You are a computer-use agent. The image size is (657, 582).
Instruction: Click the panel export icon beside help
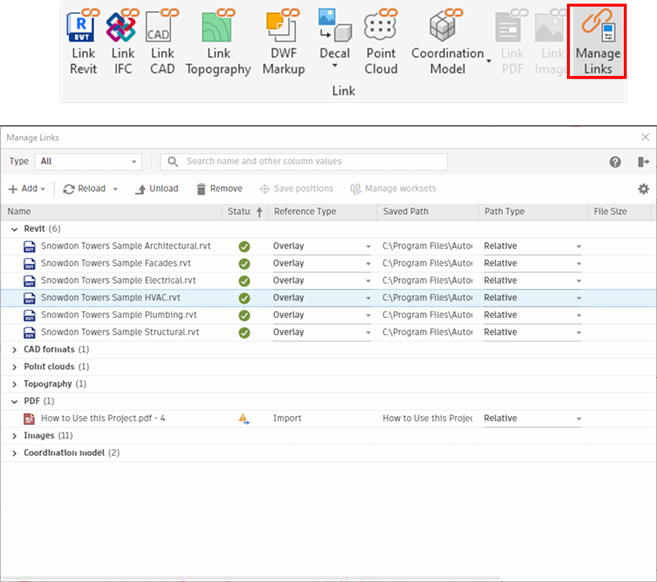(x=643, y=162)
